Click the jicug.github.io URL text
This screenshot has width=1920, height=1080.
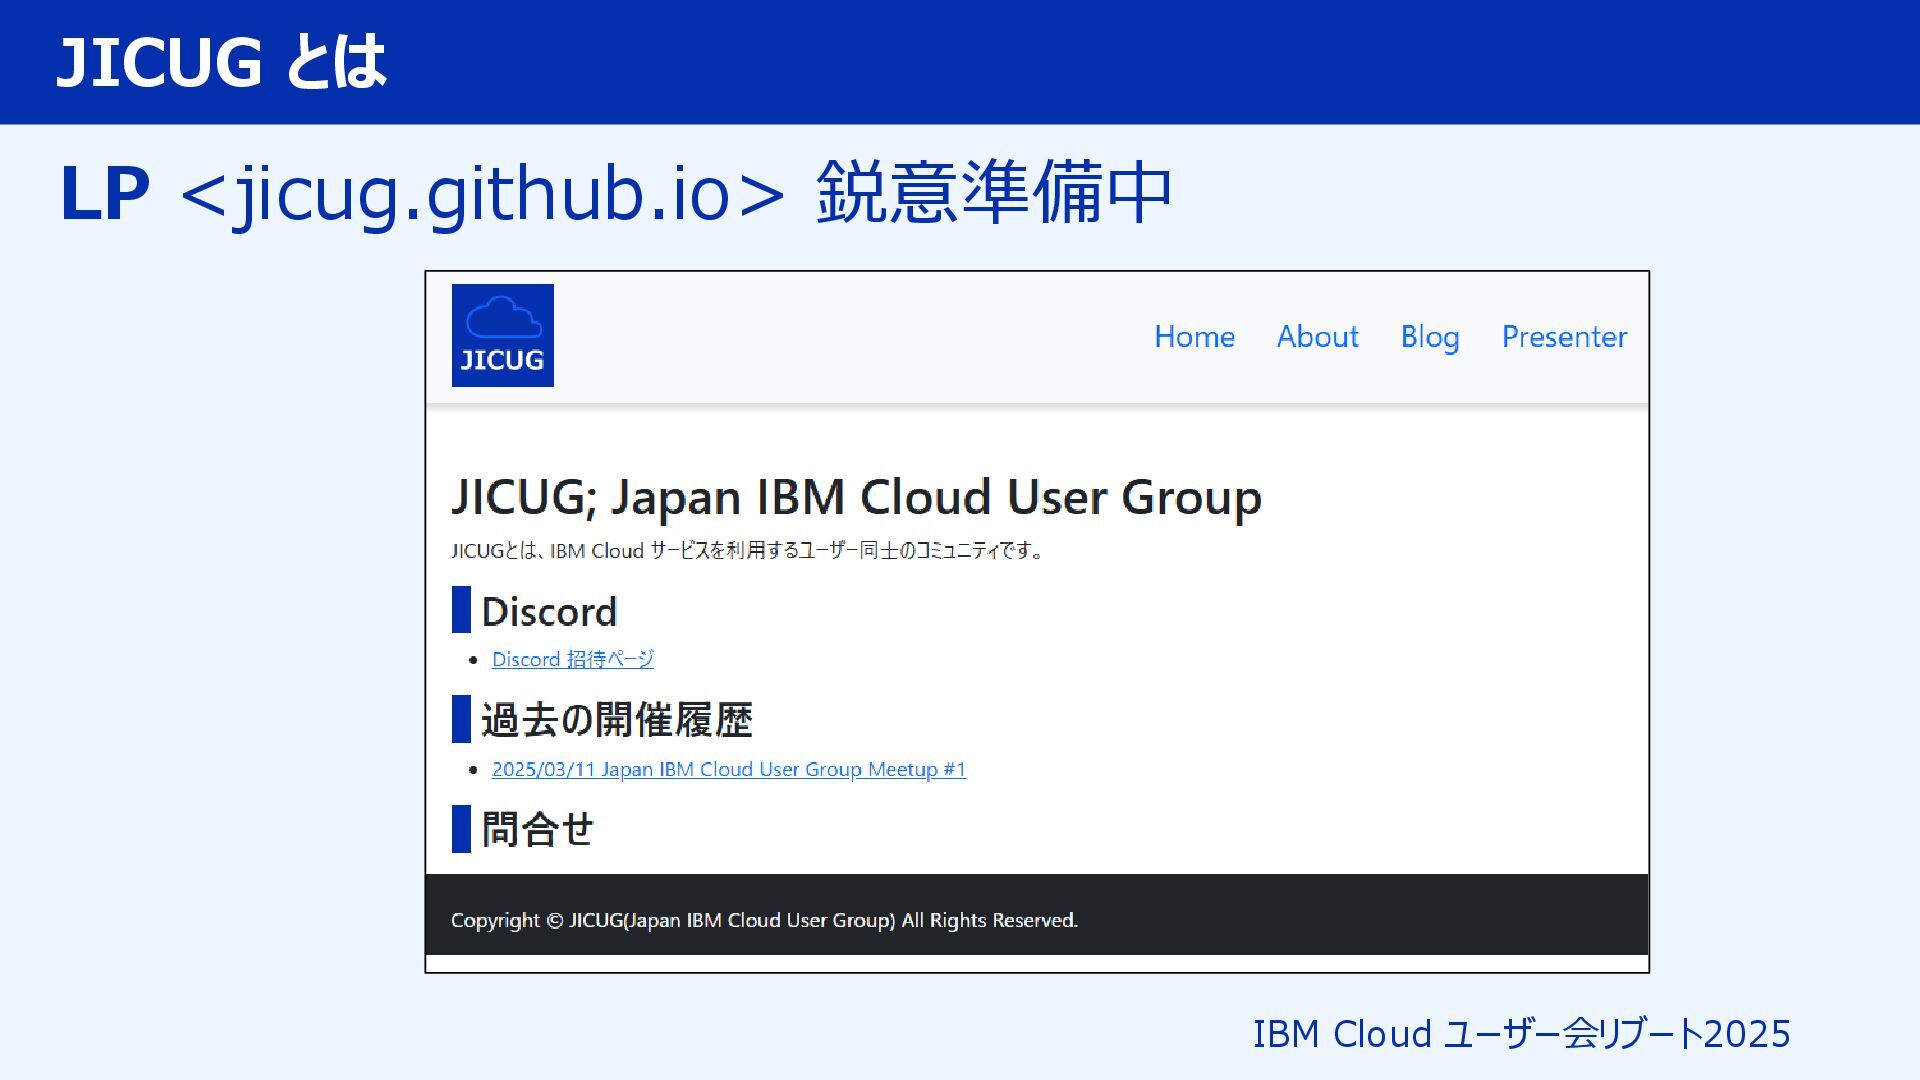click(x=484, y=192)
